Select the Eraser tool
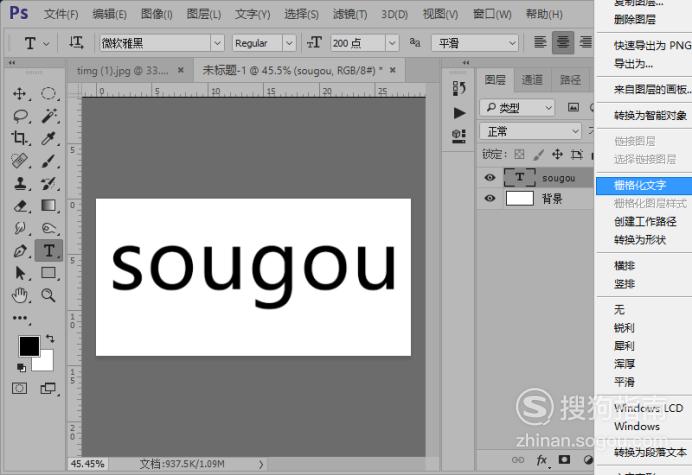This screenshot has height=475, width=692. pos(20,206)
